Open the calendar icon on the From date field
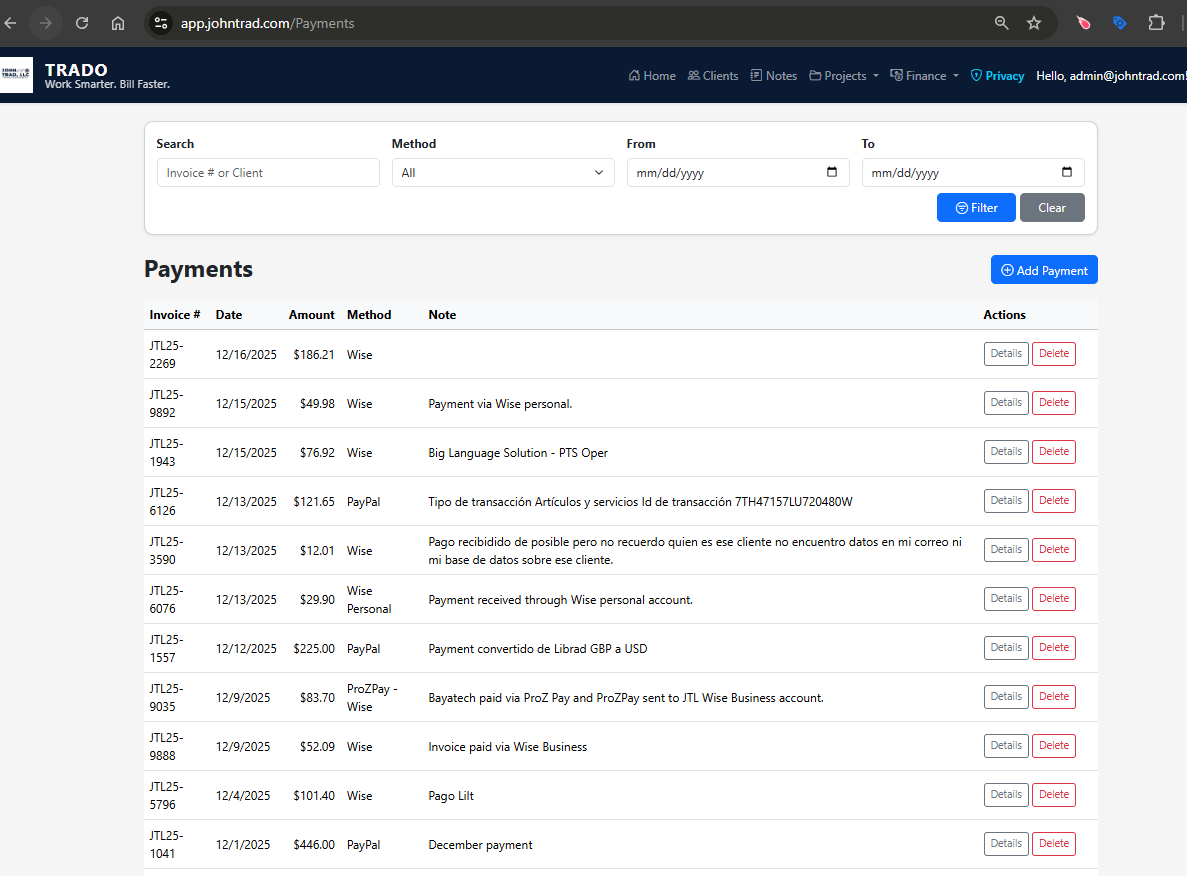The image size is (1187, 876). coord(832,172)
